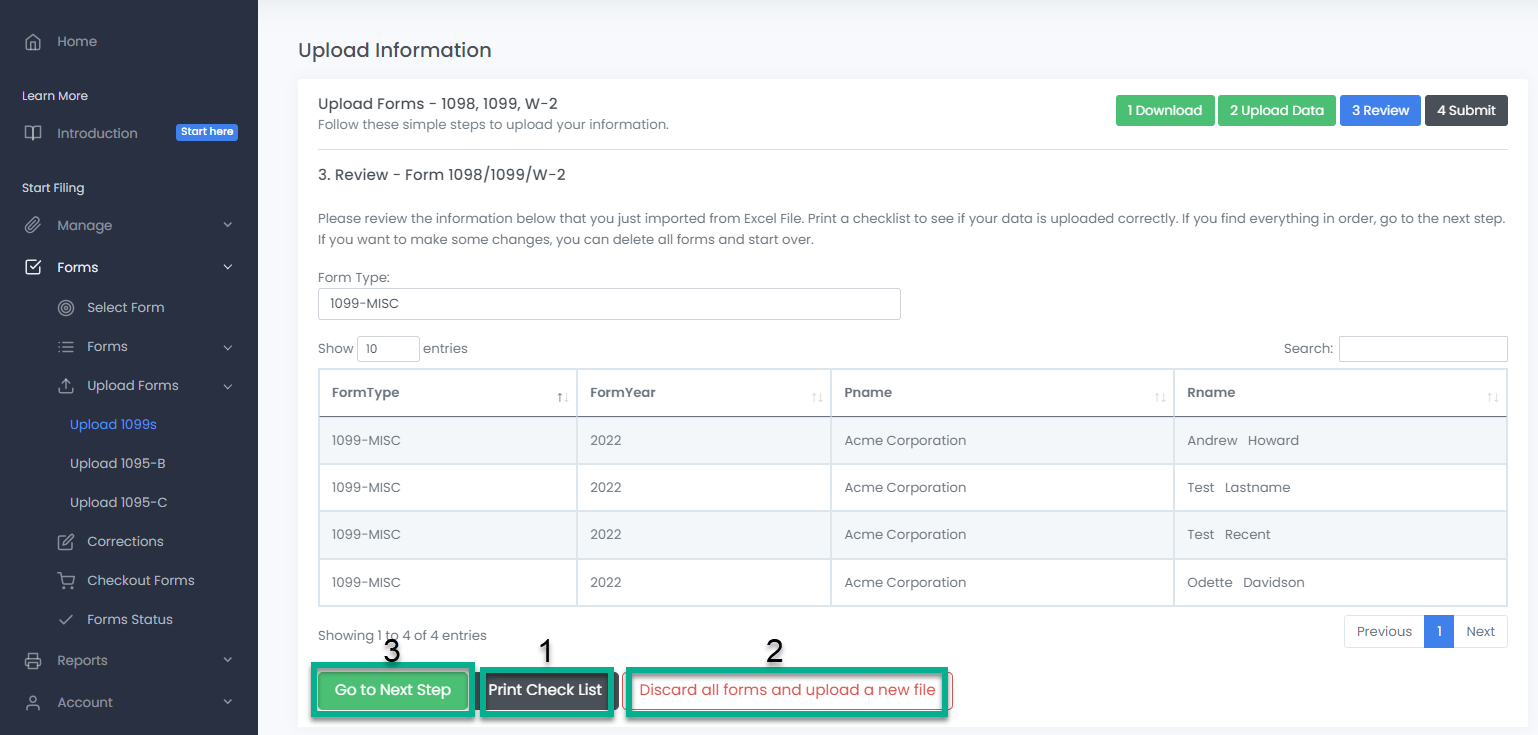Click the Home house icon in sidebar
The height and width of the screenshot is (735, 1538).
33,42
